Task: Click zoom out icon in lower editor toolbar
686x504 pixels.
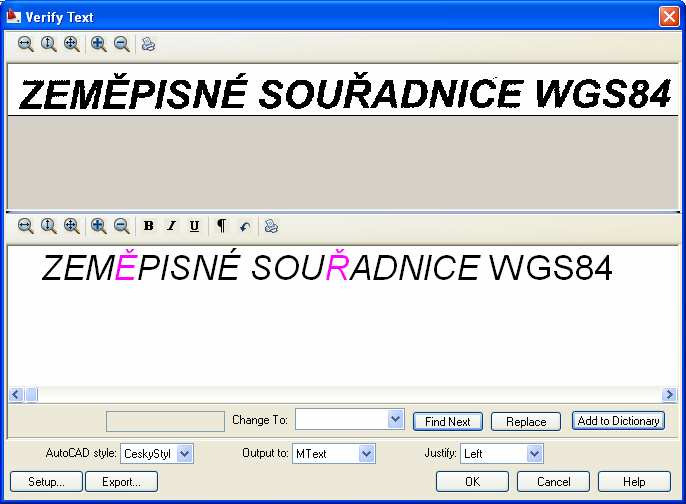Action: click(122, 226)
